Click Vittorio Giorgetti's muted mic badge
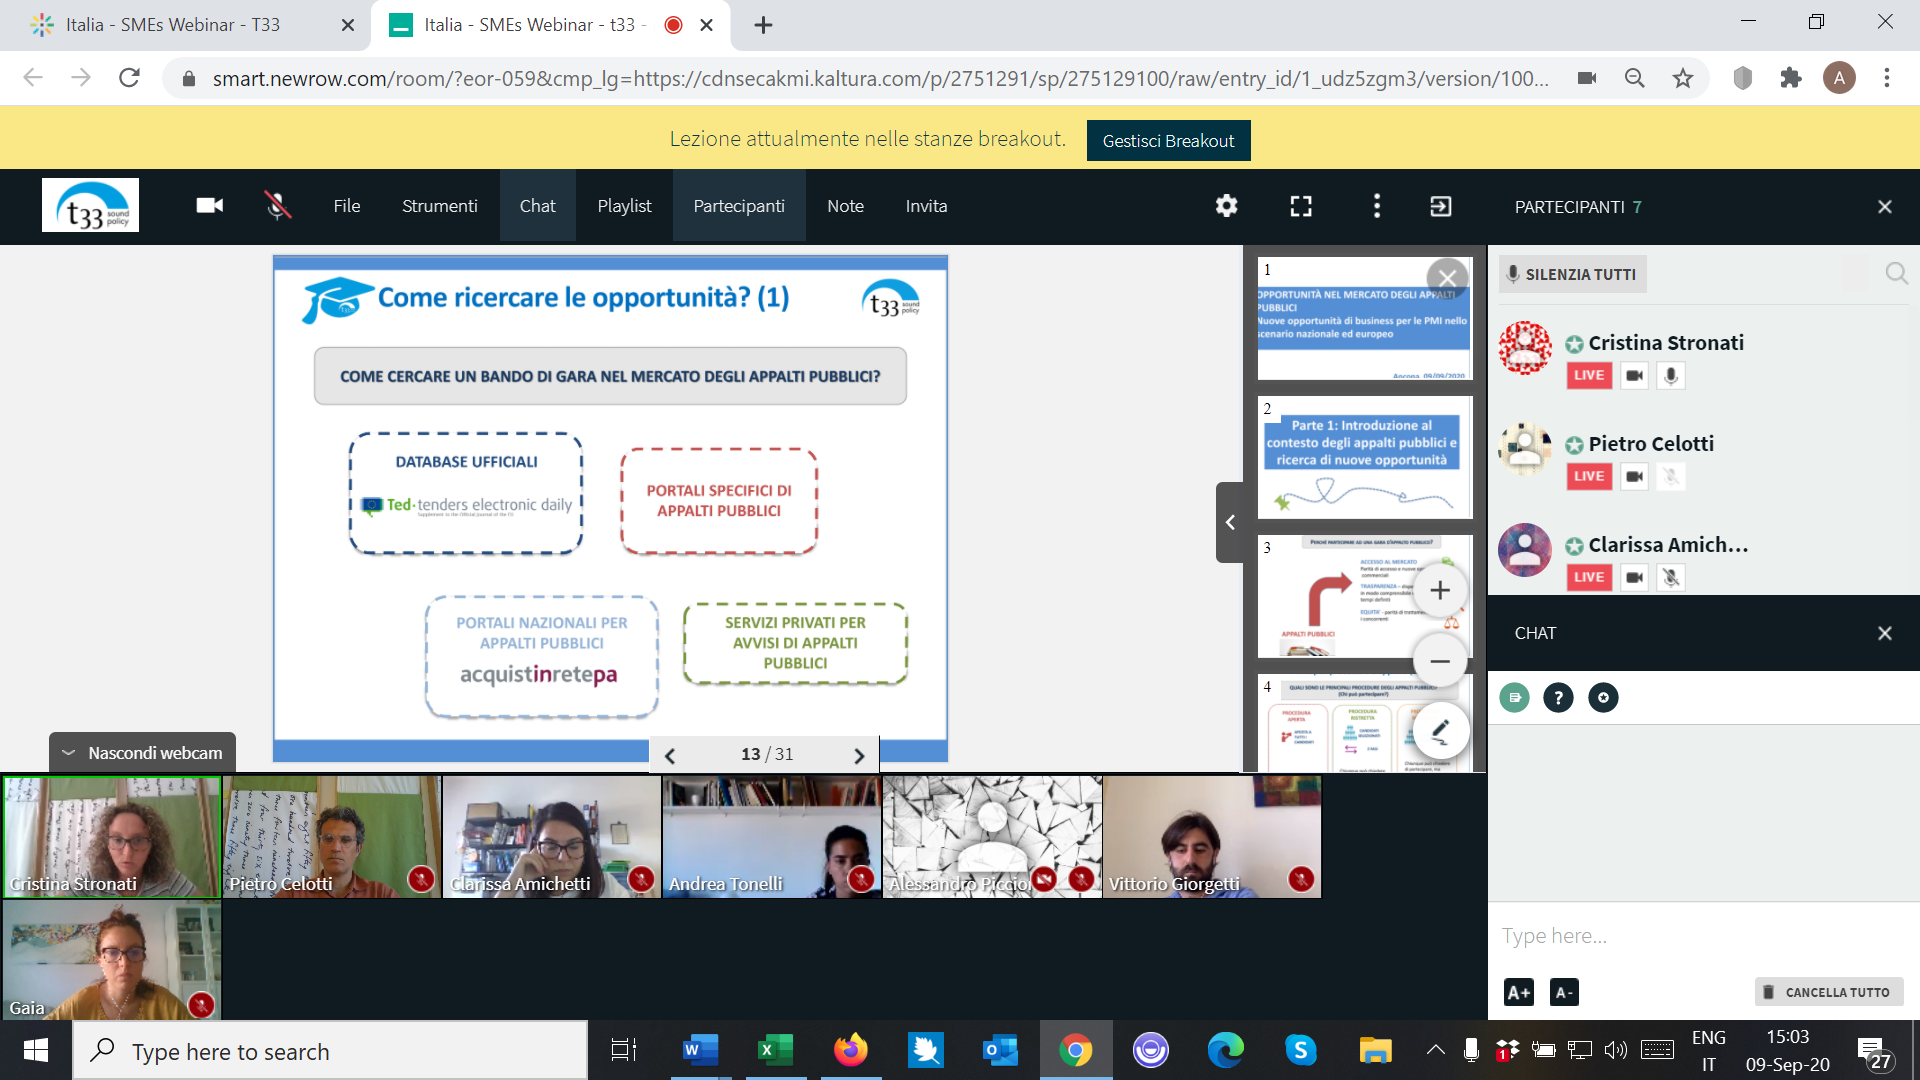 click(1301, 878)
